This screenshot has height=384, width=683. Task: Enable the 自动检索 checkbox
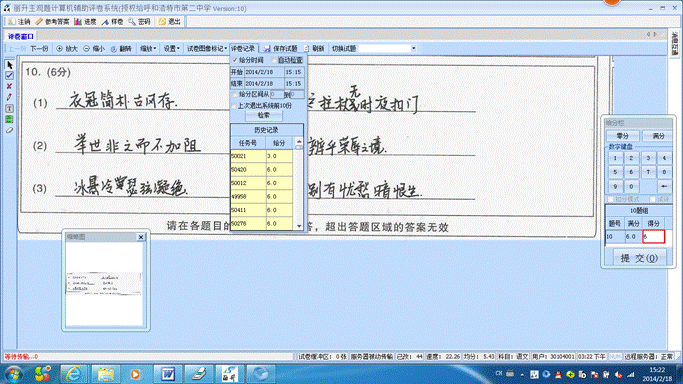tap(274, 60)
